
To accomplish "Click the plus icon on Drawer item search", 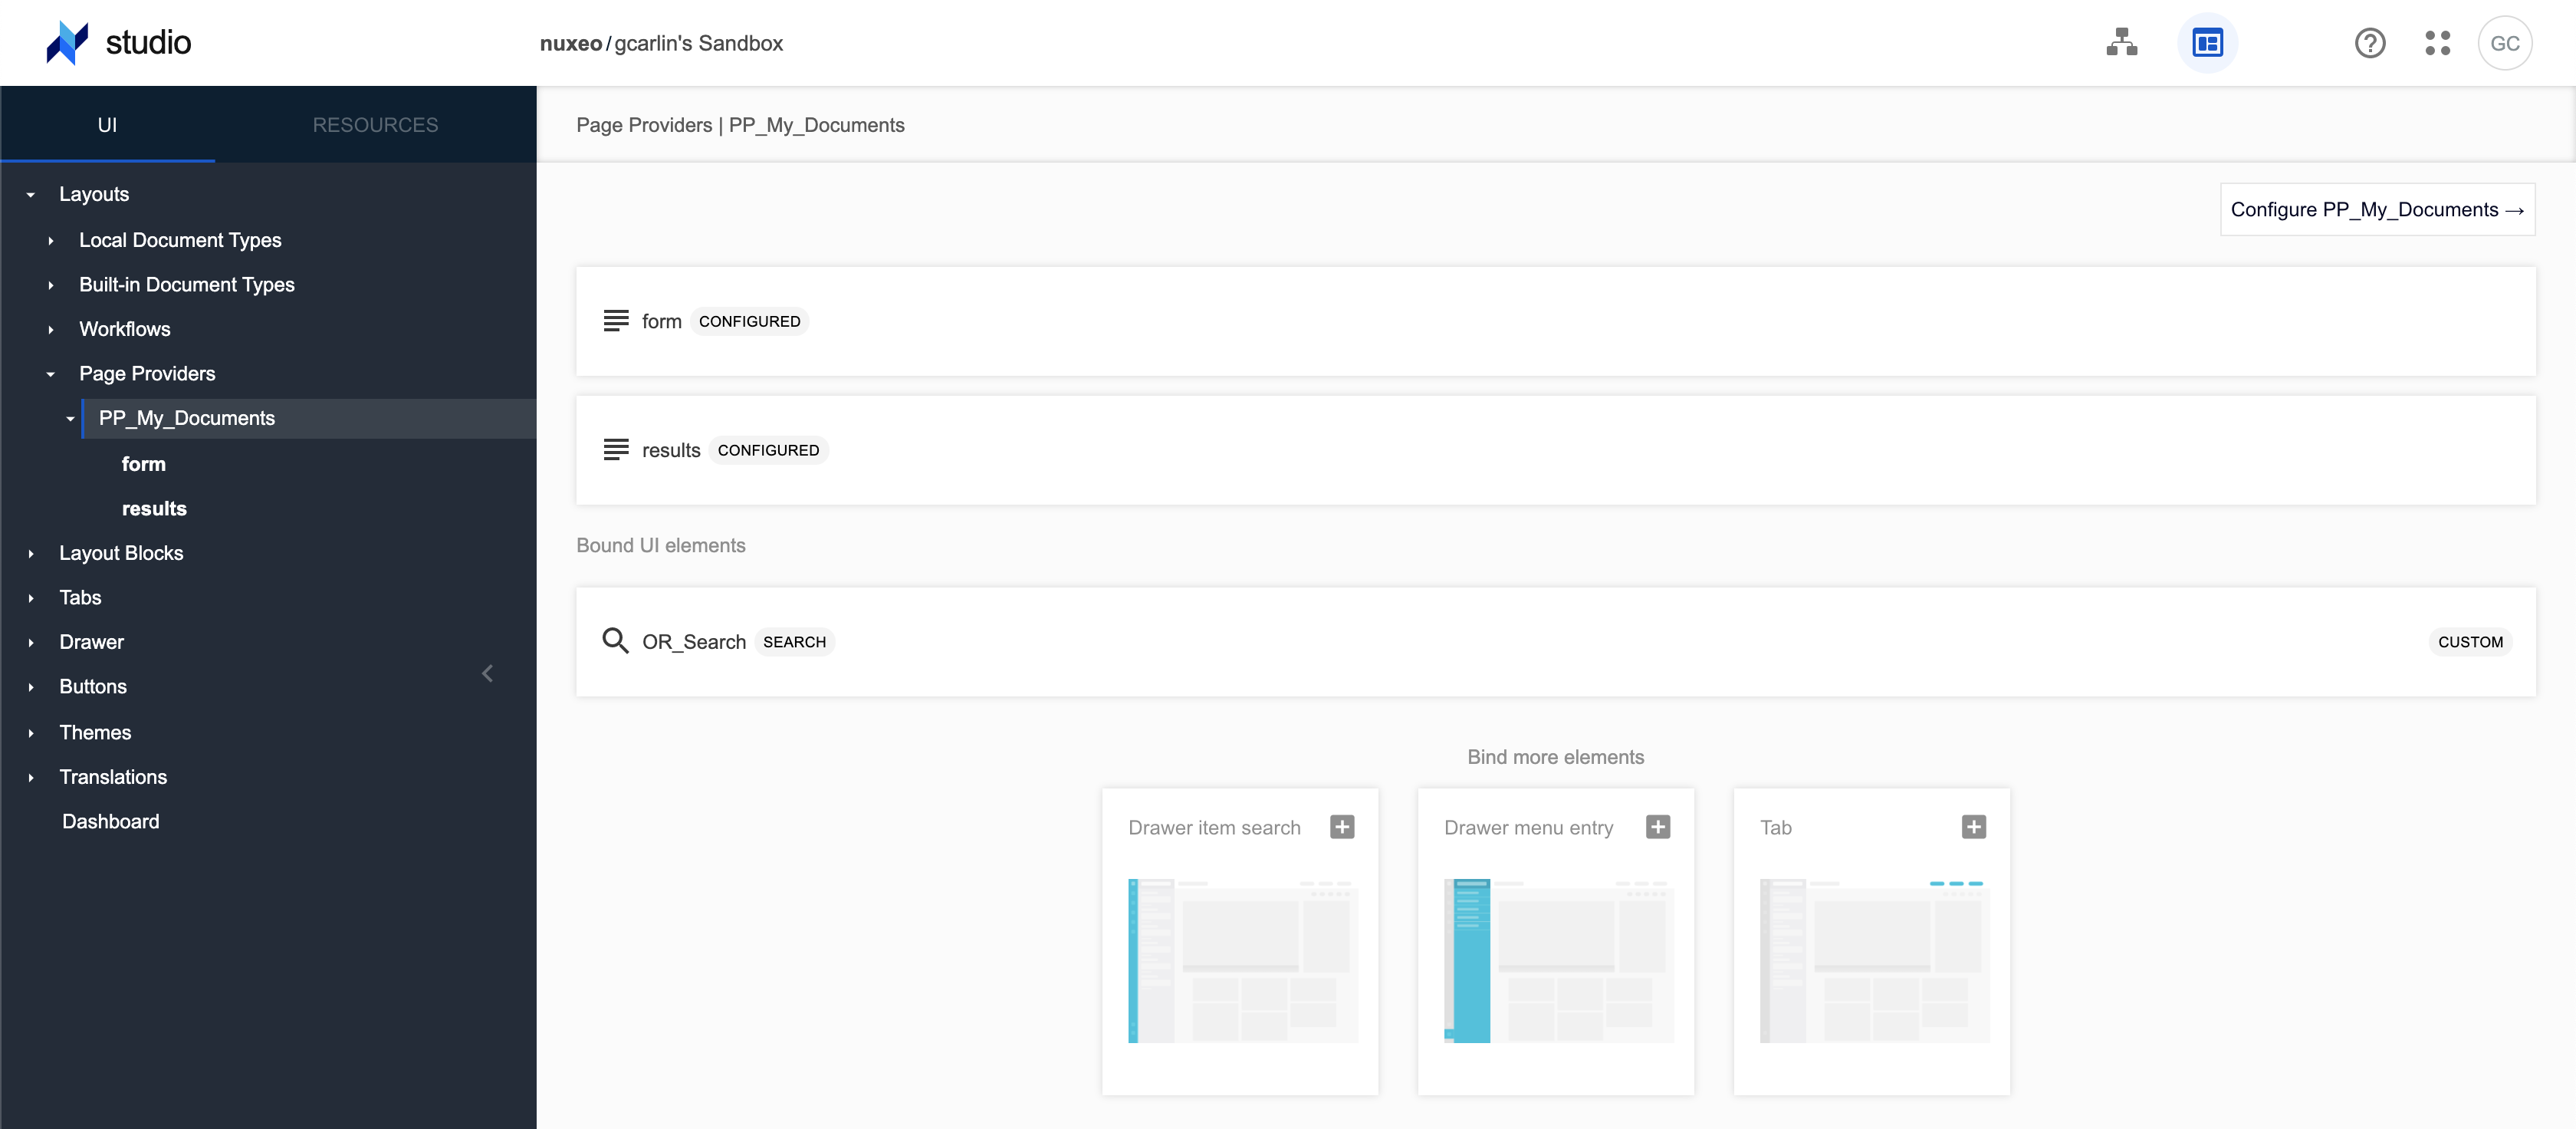I will coord(1342,827).
